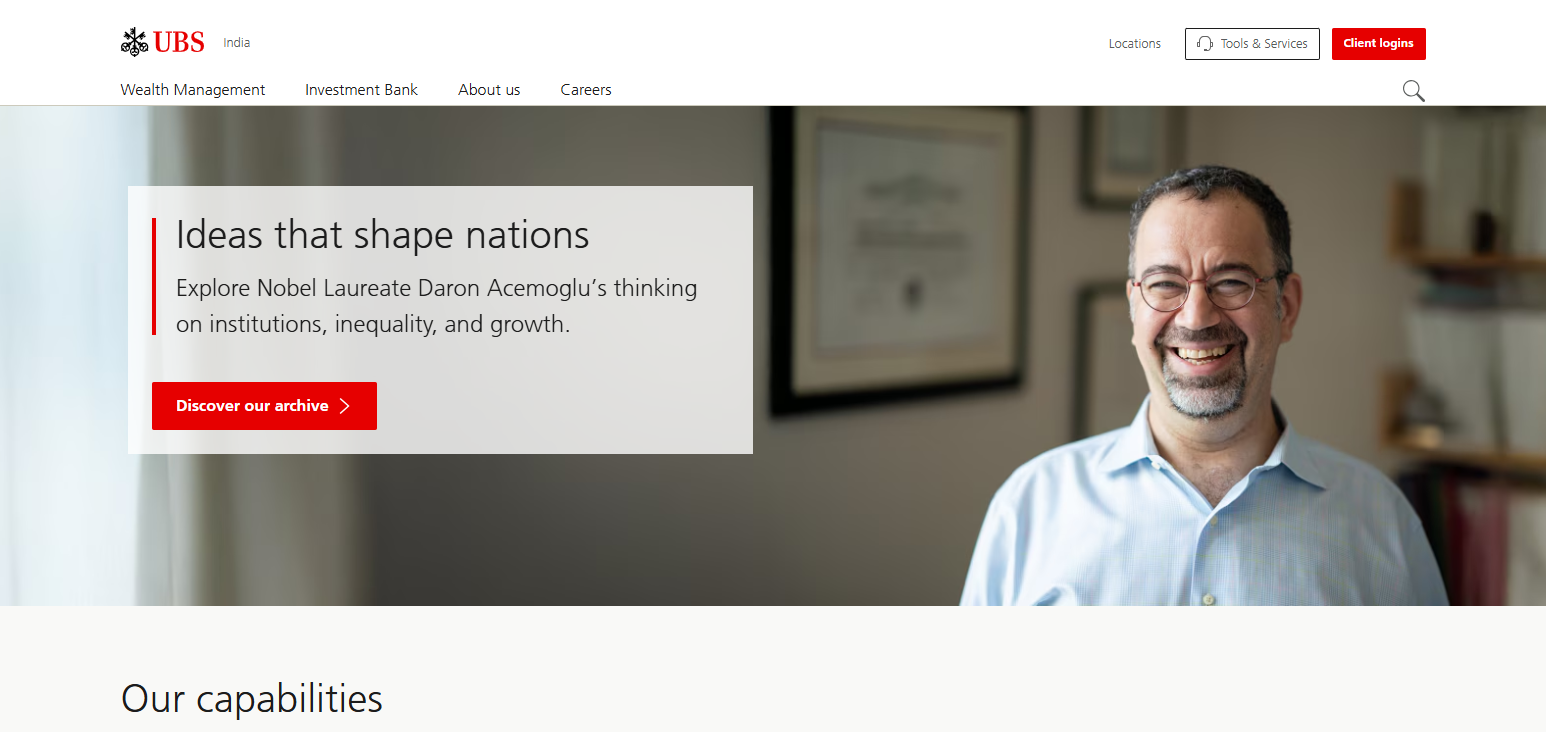Click the Discover our archive button
1546x732 pixels.
pyautogui.click(x=264, y=406)
